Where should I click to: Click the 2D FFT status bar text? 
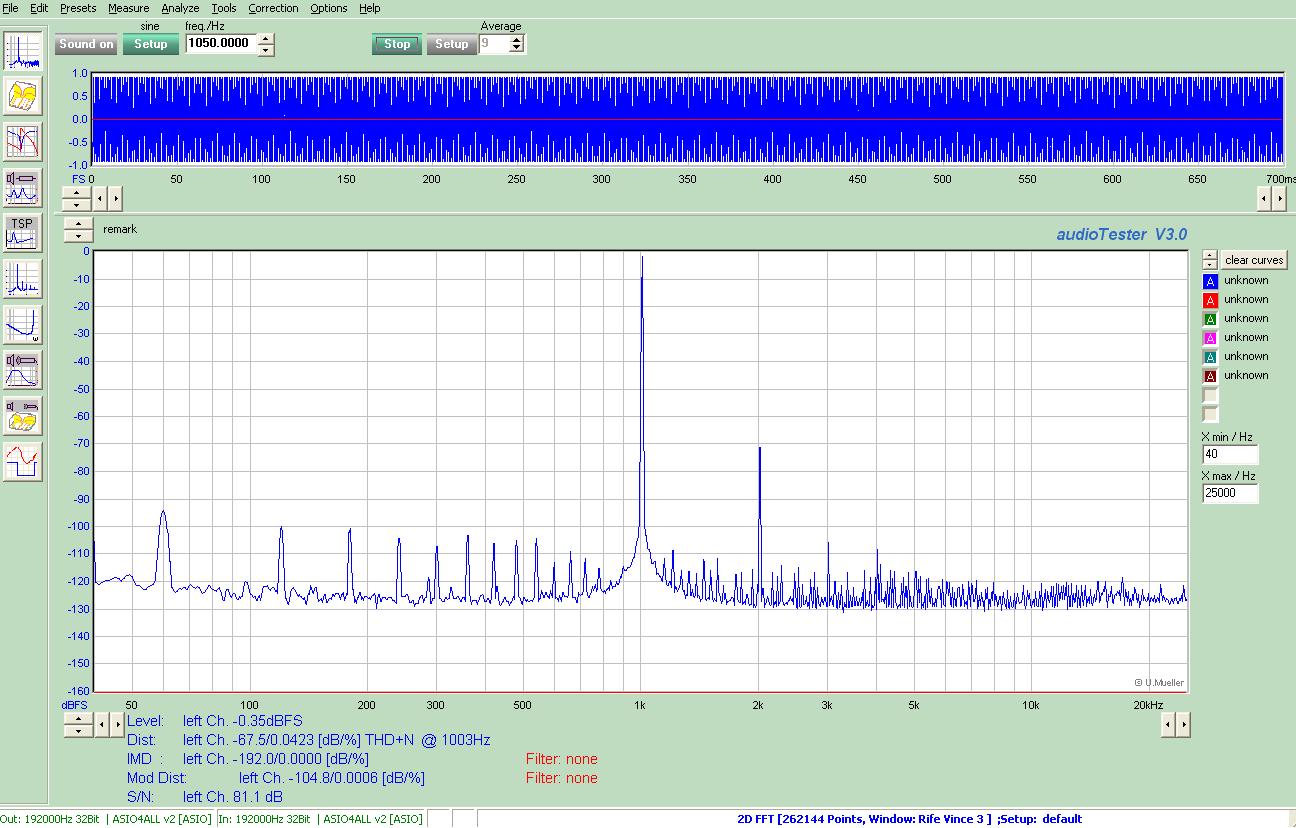tap(909, 819)
